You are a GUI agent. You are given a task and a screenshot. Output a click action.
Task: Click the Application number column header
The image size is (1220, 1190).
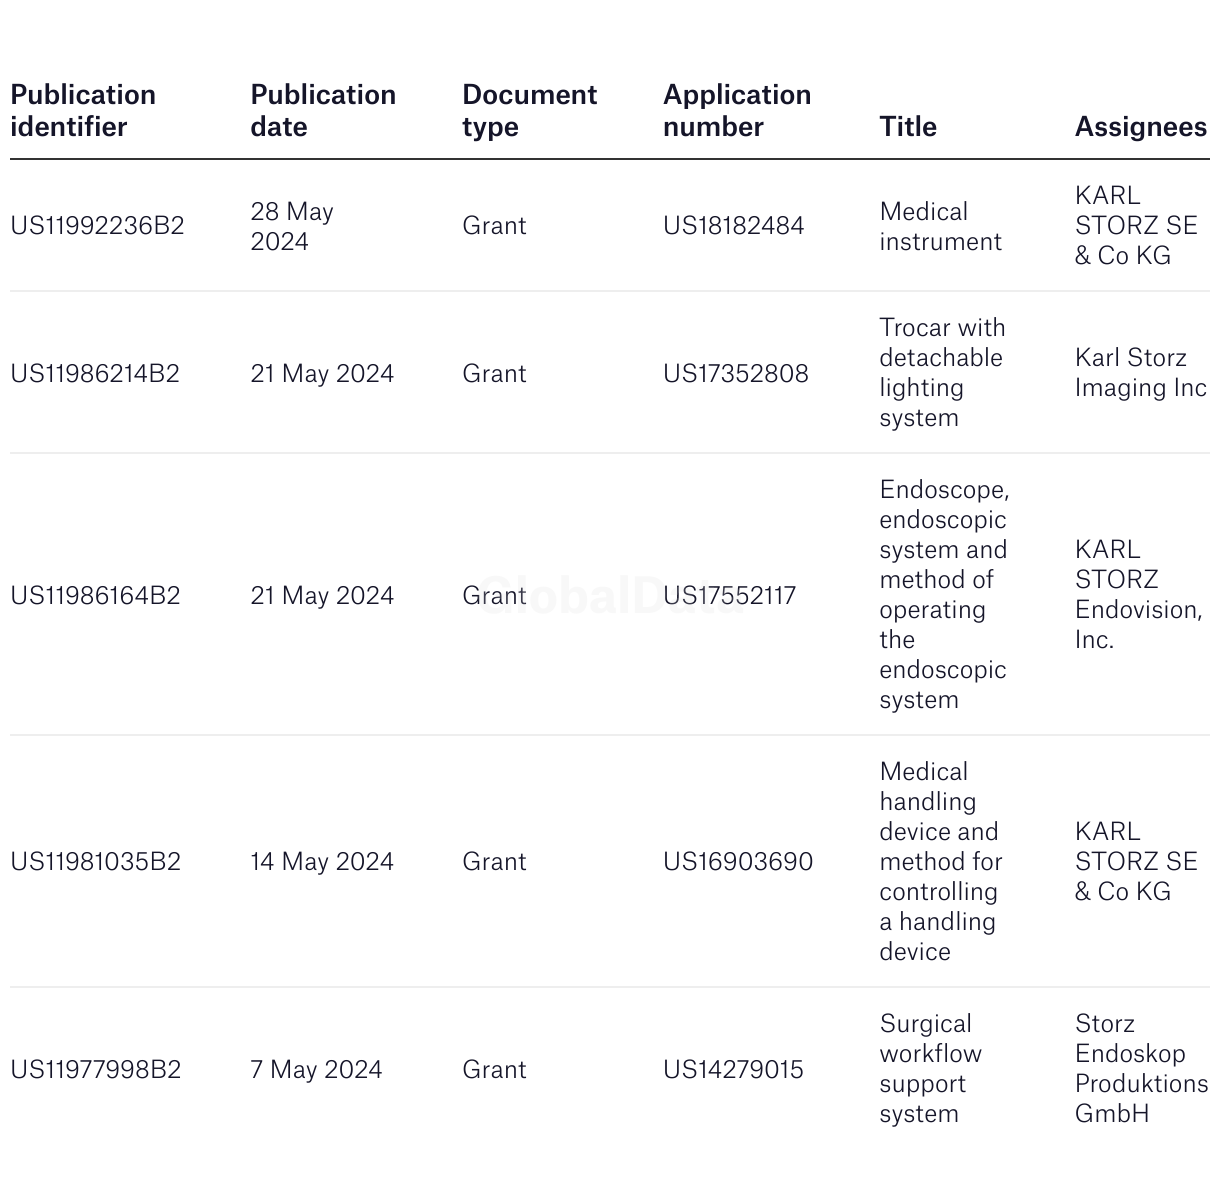(x=737, y=111)
